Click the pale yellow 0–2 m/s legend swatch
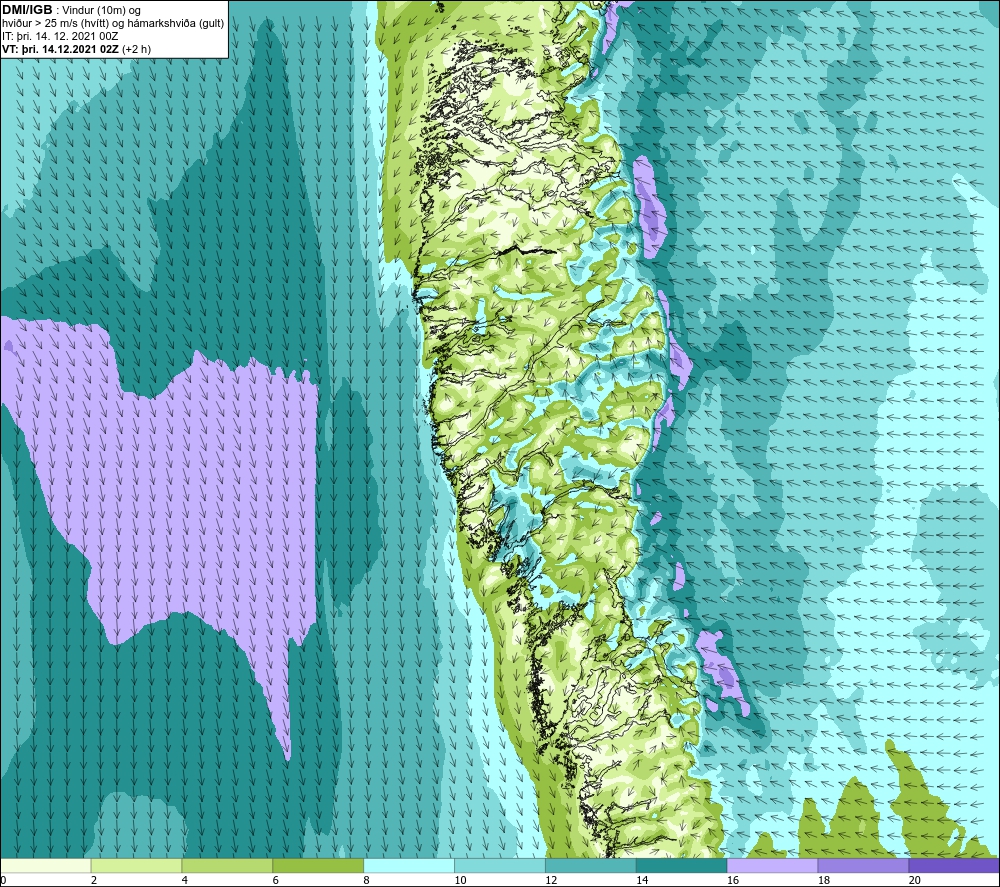This screenshot has height=887, width=1000. [x=46, y=865]
